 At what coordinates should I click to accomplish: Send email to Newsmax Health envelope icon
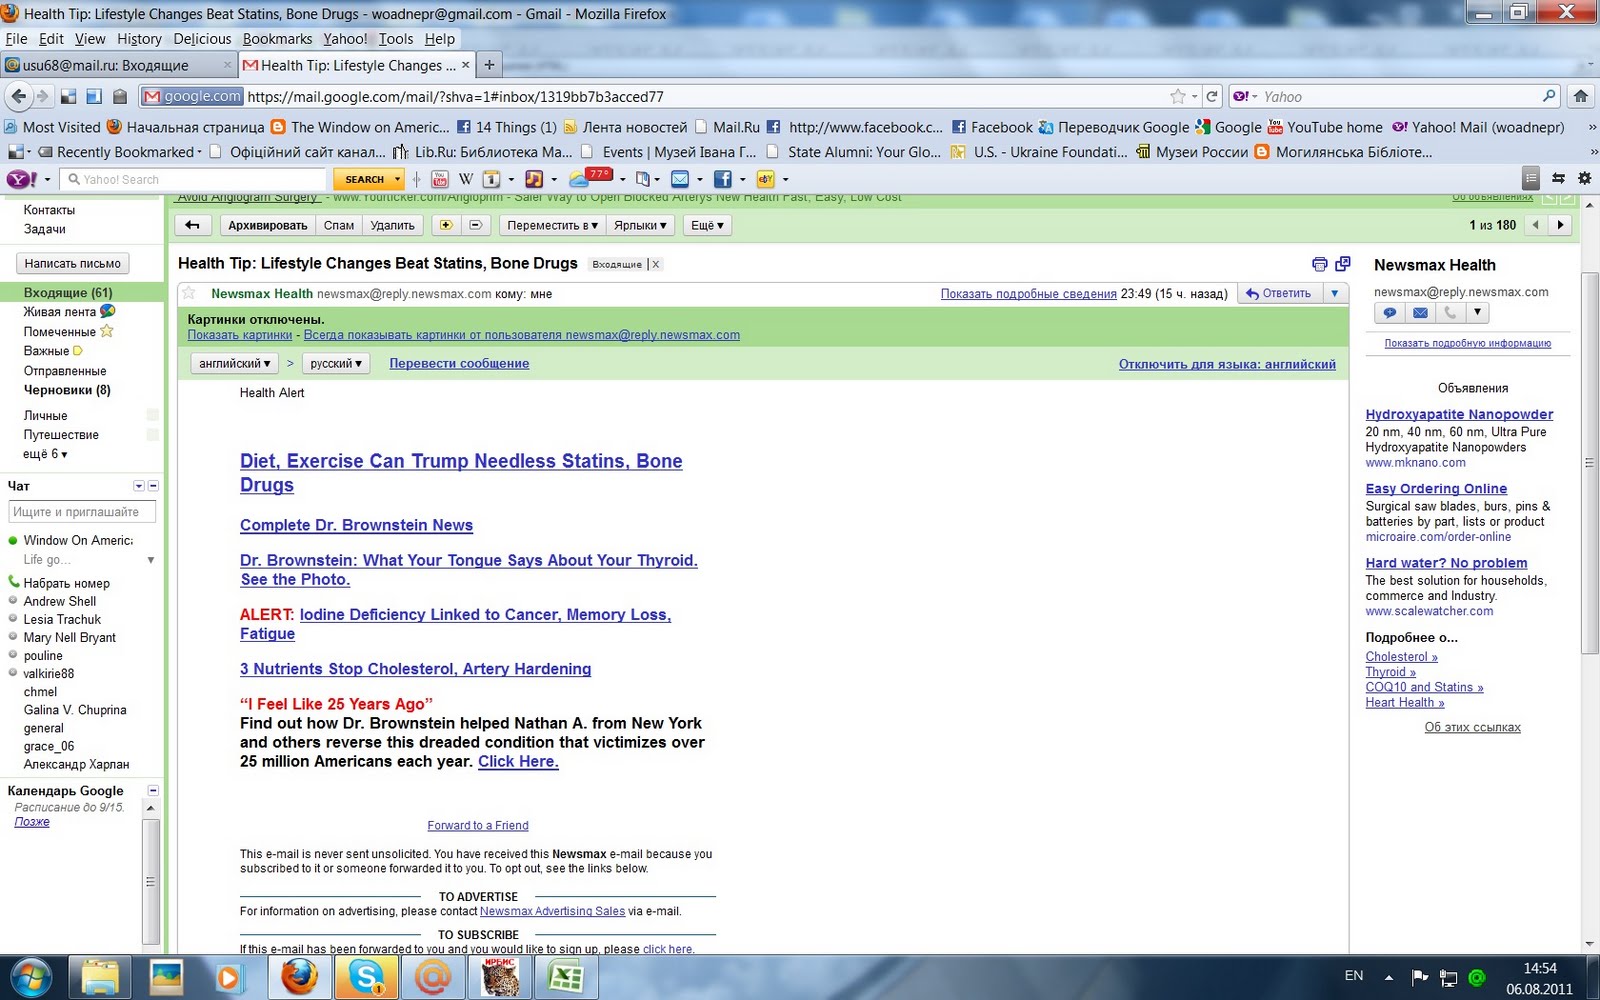click(1420, 313)
